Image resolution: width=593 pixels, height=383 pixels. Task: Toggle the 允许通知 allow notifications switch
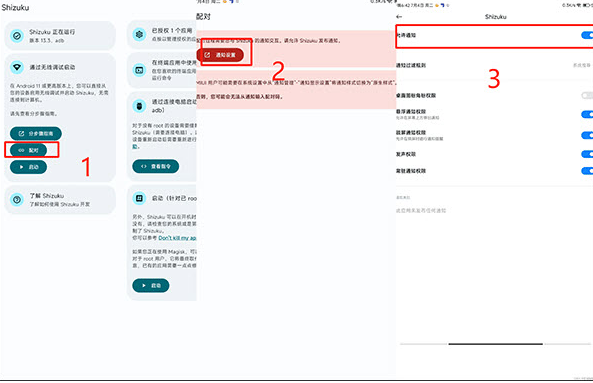(x=587, y=35)
